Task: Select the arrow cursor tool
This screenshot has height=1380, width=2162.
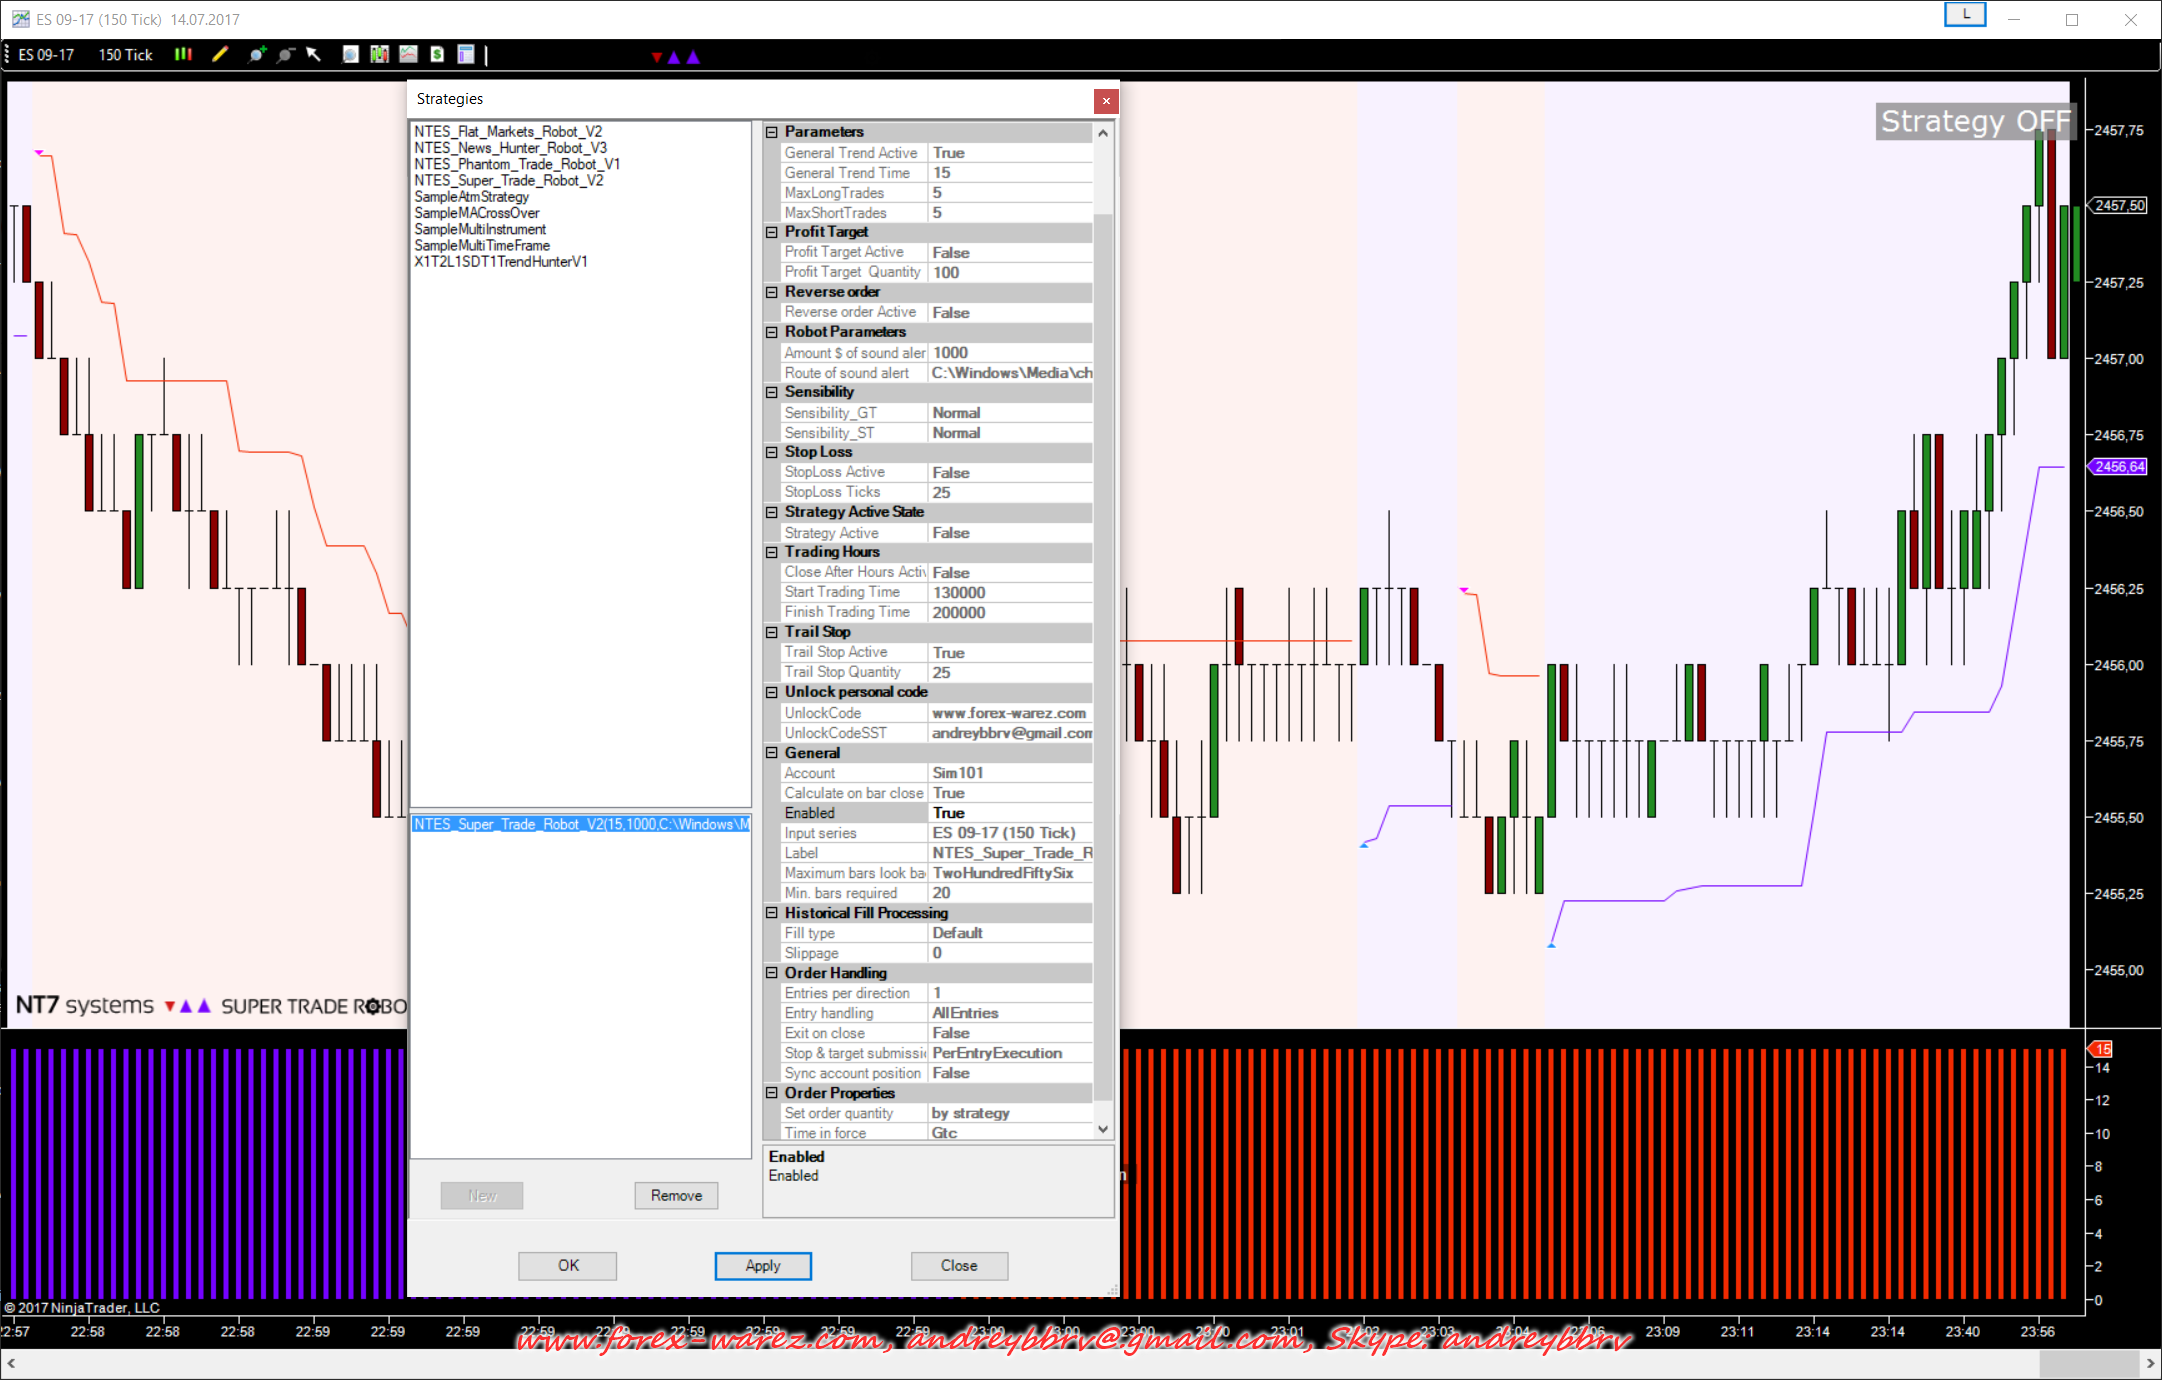Action: pyautogui.click(x=314, y=55)
